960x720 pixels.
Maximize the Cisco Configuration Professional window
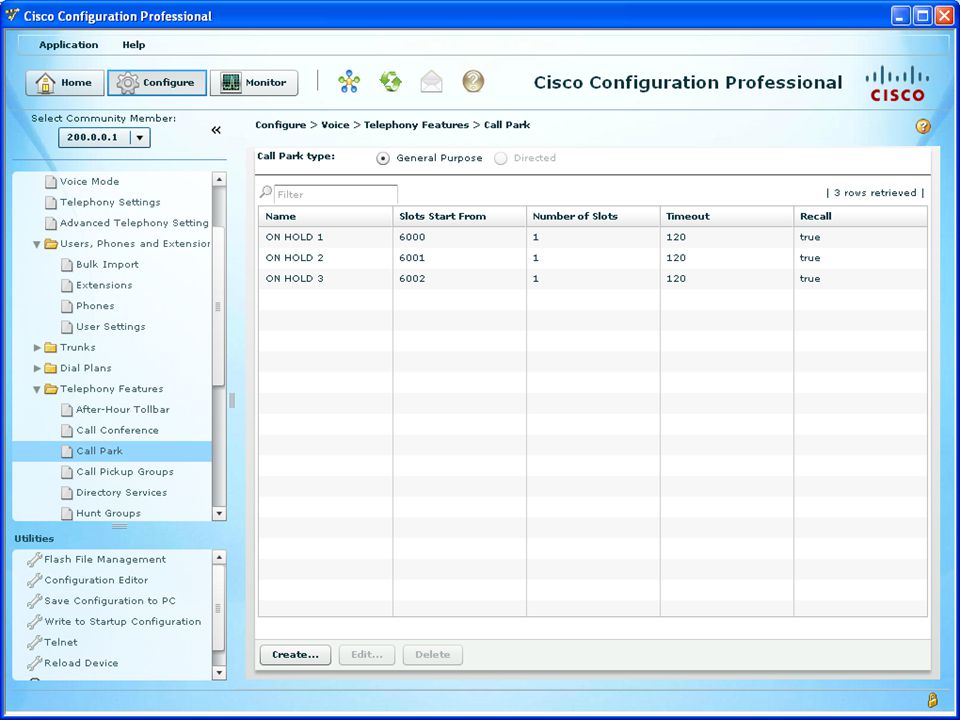pyautogui.click(x=922, y=16)
